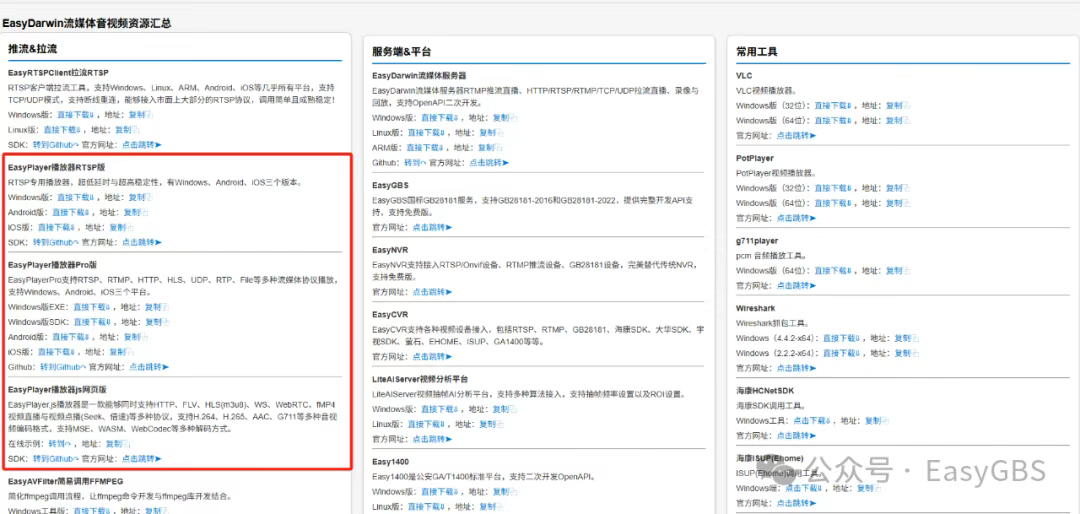Open the EasyPlayer js网页版 在线示例 转到 link
Image resolution: width=1080 pixels, height=514 pixels.
point(59,444)
